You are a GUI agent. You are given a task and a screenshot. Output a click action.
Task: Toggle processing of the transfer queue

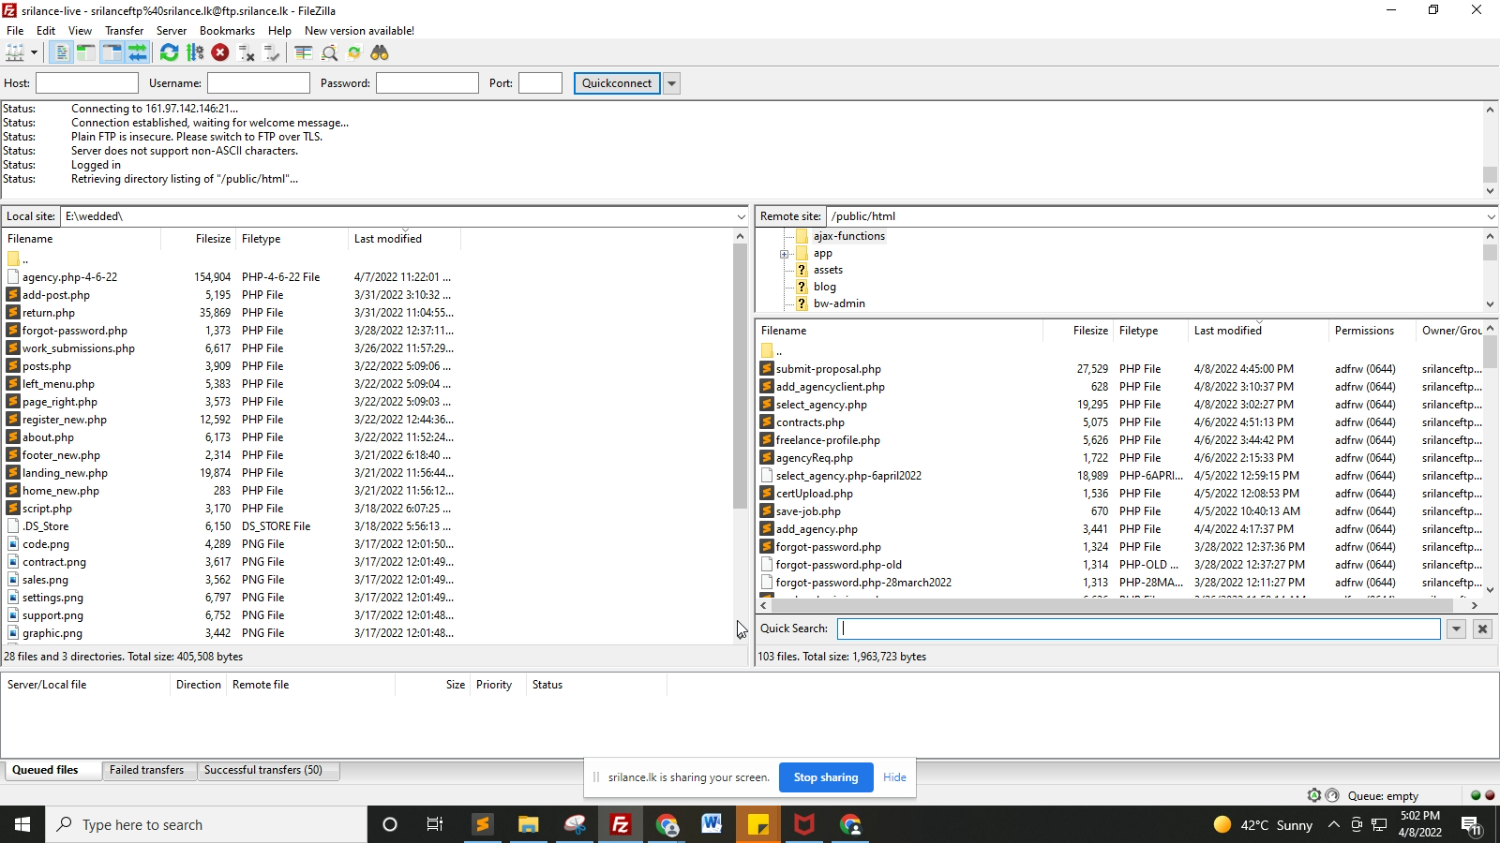pyautogui.click(x=195, y=53)
